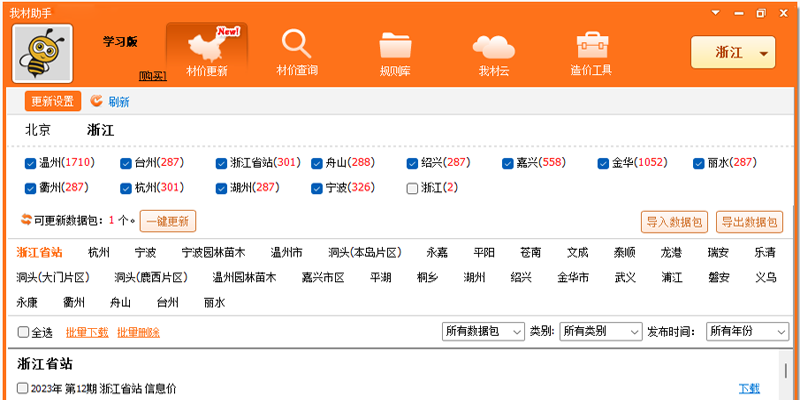The width and height of the screenshot is (800, 400).
Task: Click the 浙江省站 list heading
Action: 45,364
